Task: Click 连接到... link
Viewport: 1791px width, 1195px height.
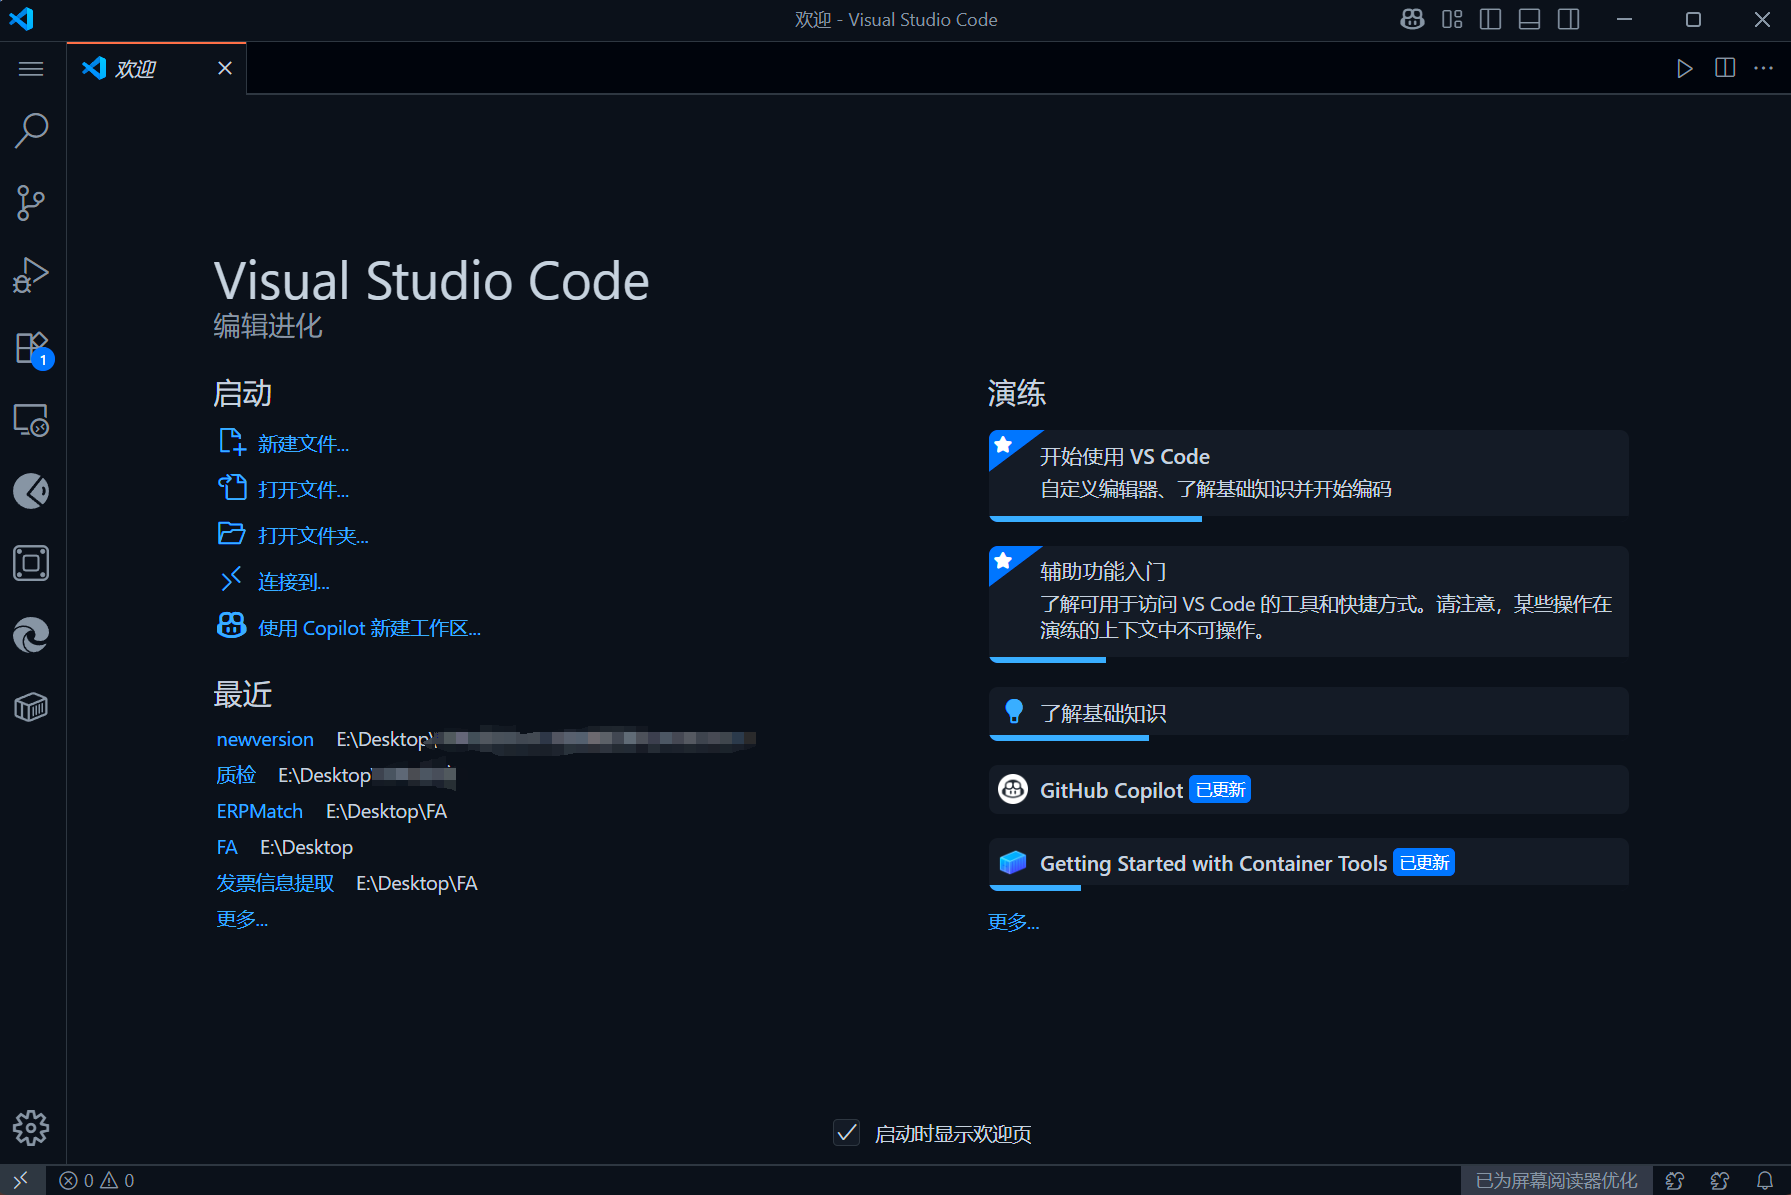Action: [x=293, y=582]
